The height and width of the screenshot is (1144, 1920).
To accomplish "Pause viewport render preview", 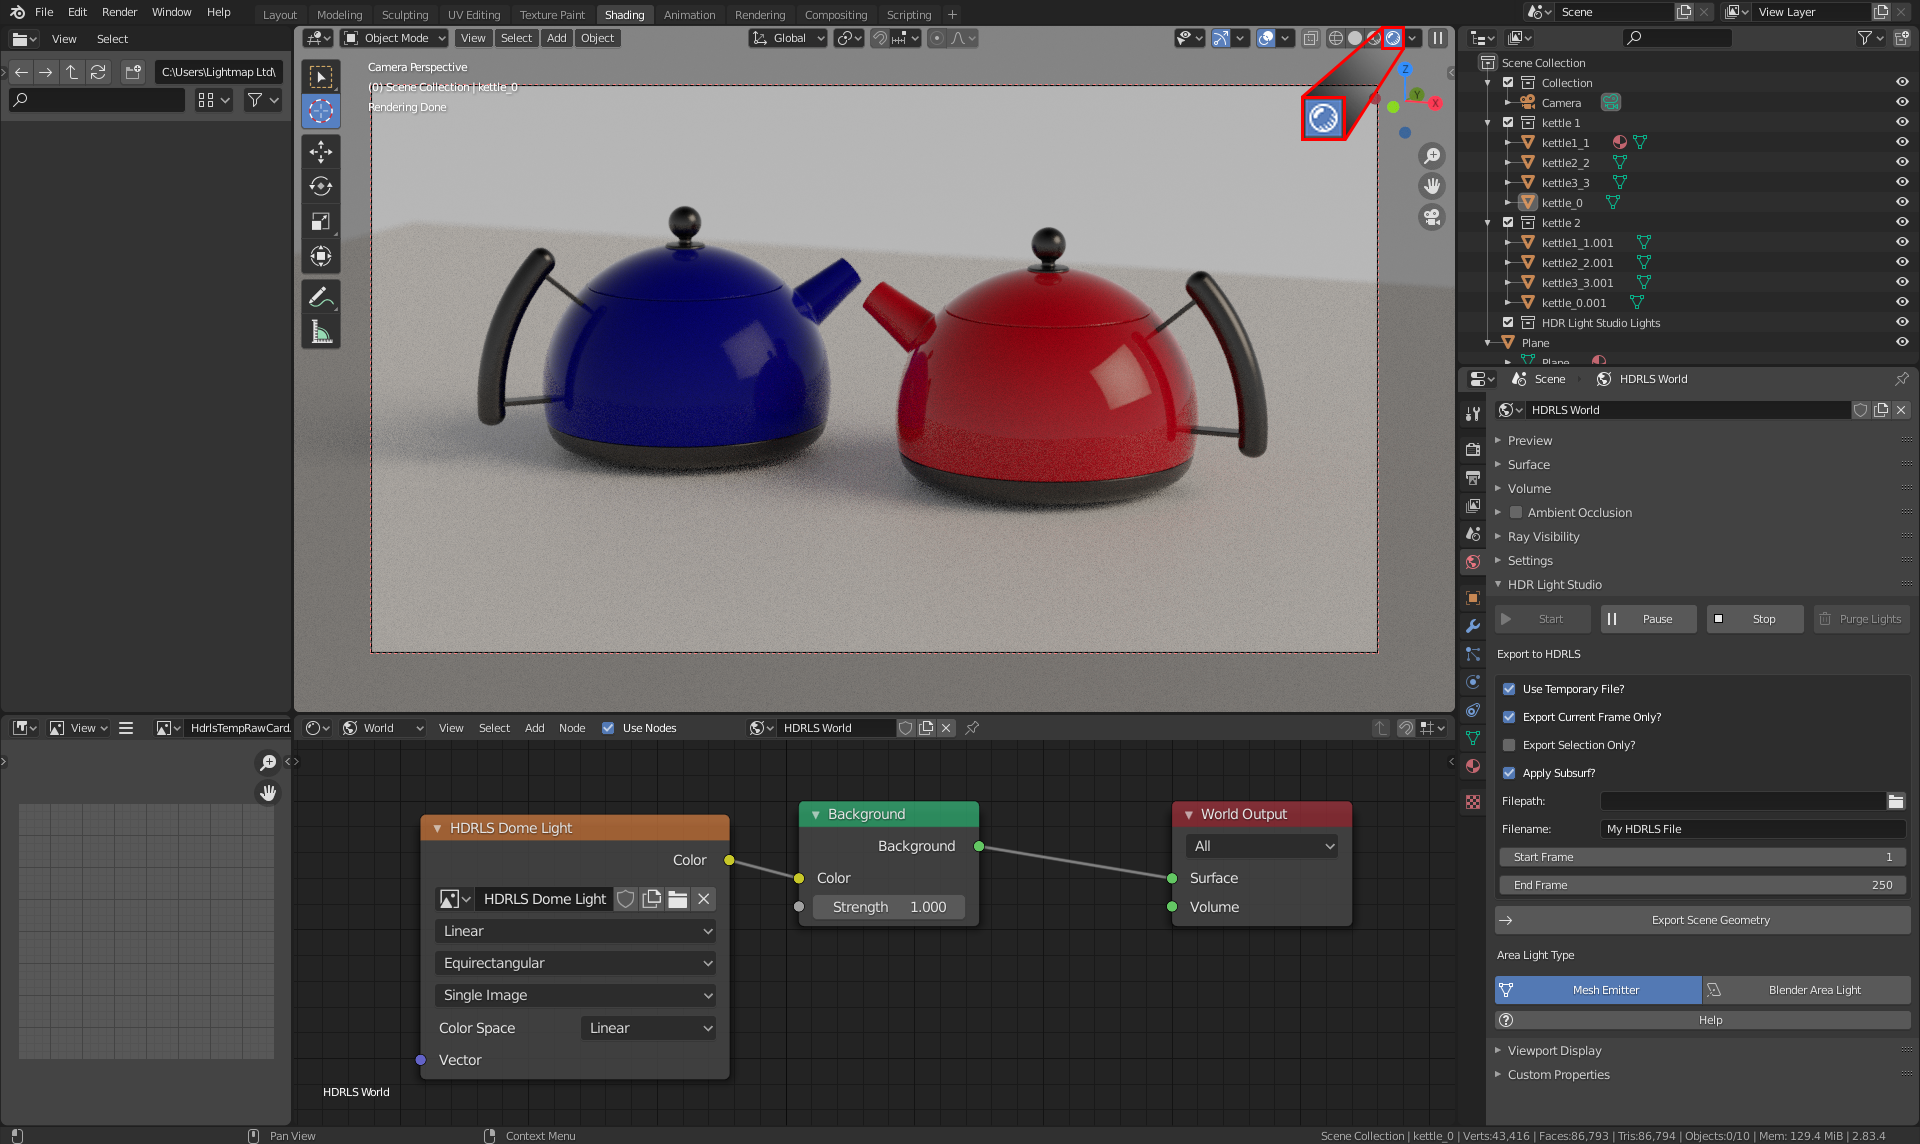I will click(1437, 38).
